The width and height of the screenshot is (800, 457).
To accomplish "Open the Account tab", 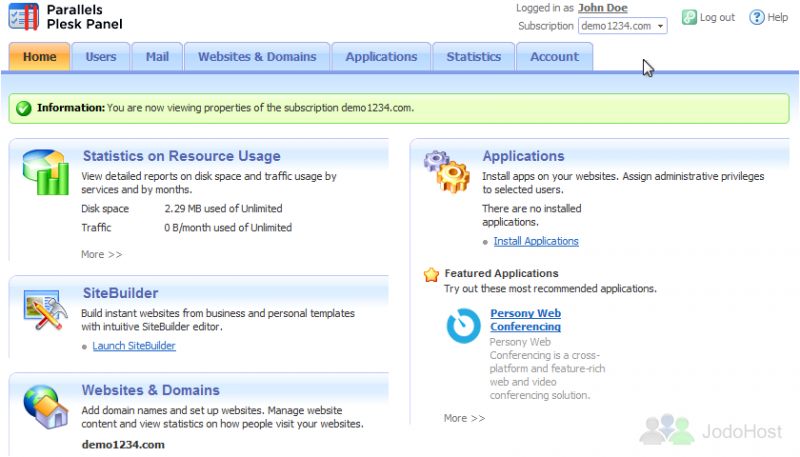I will 555,57.
